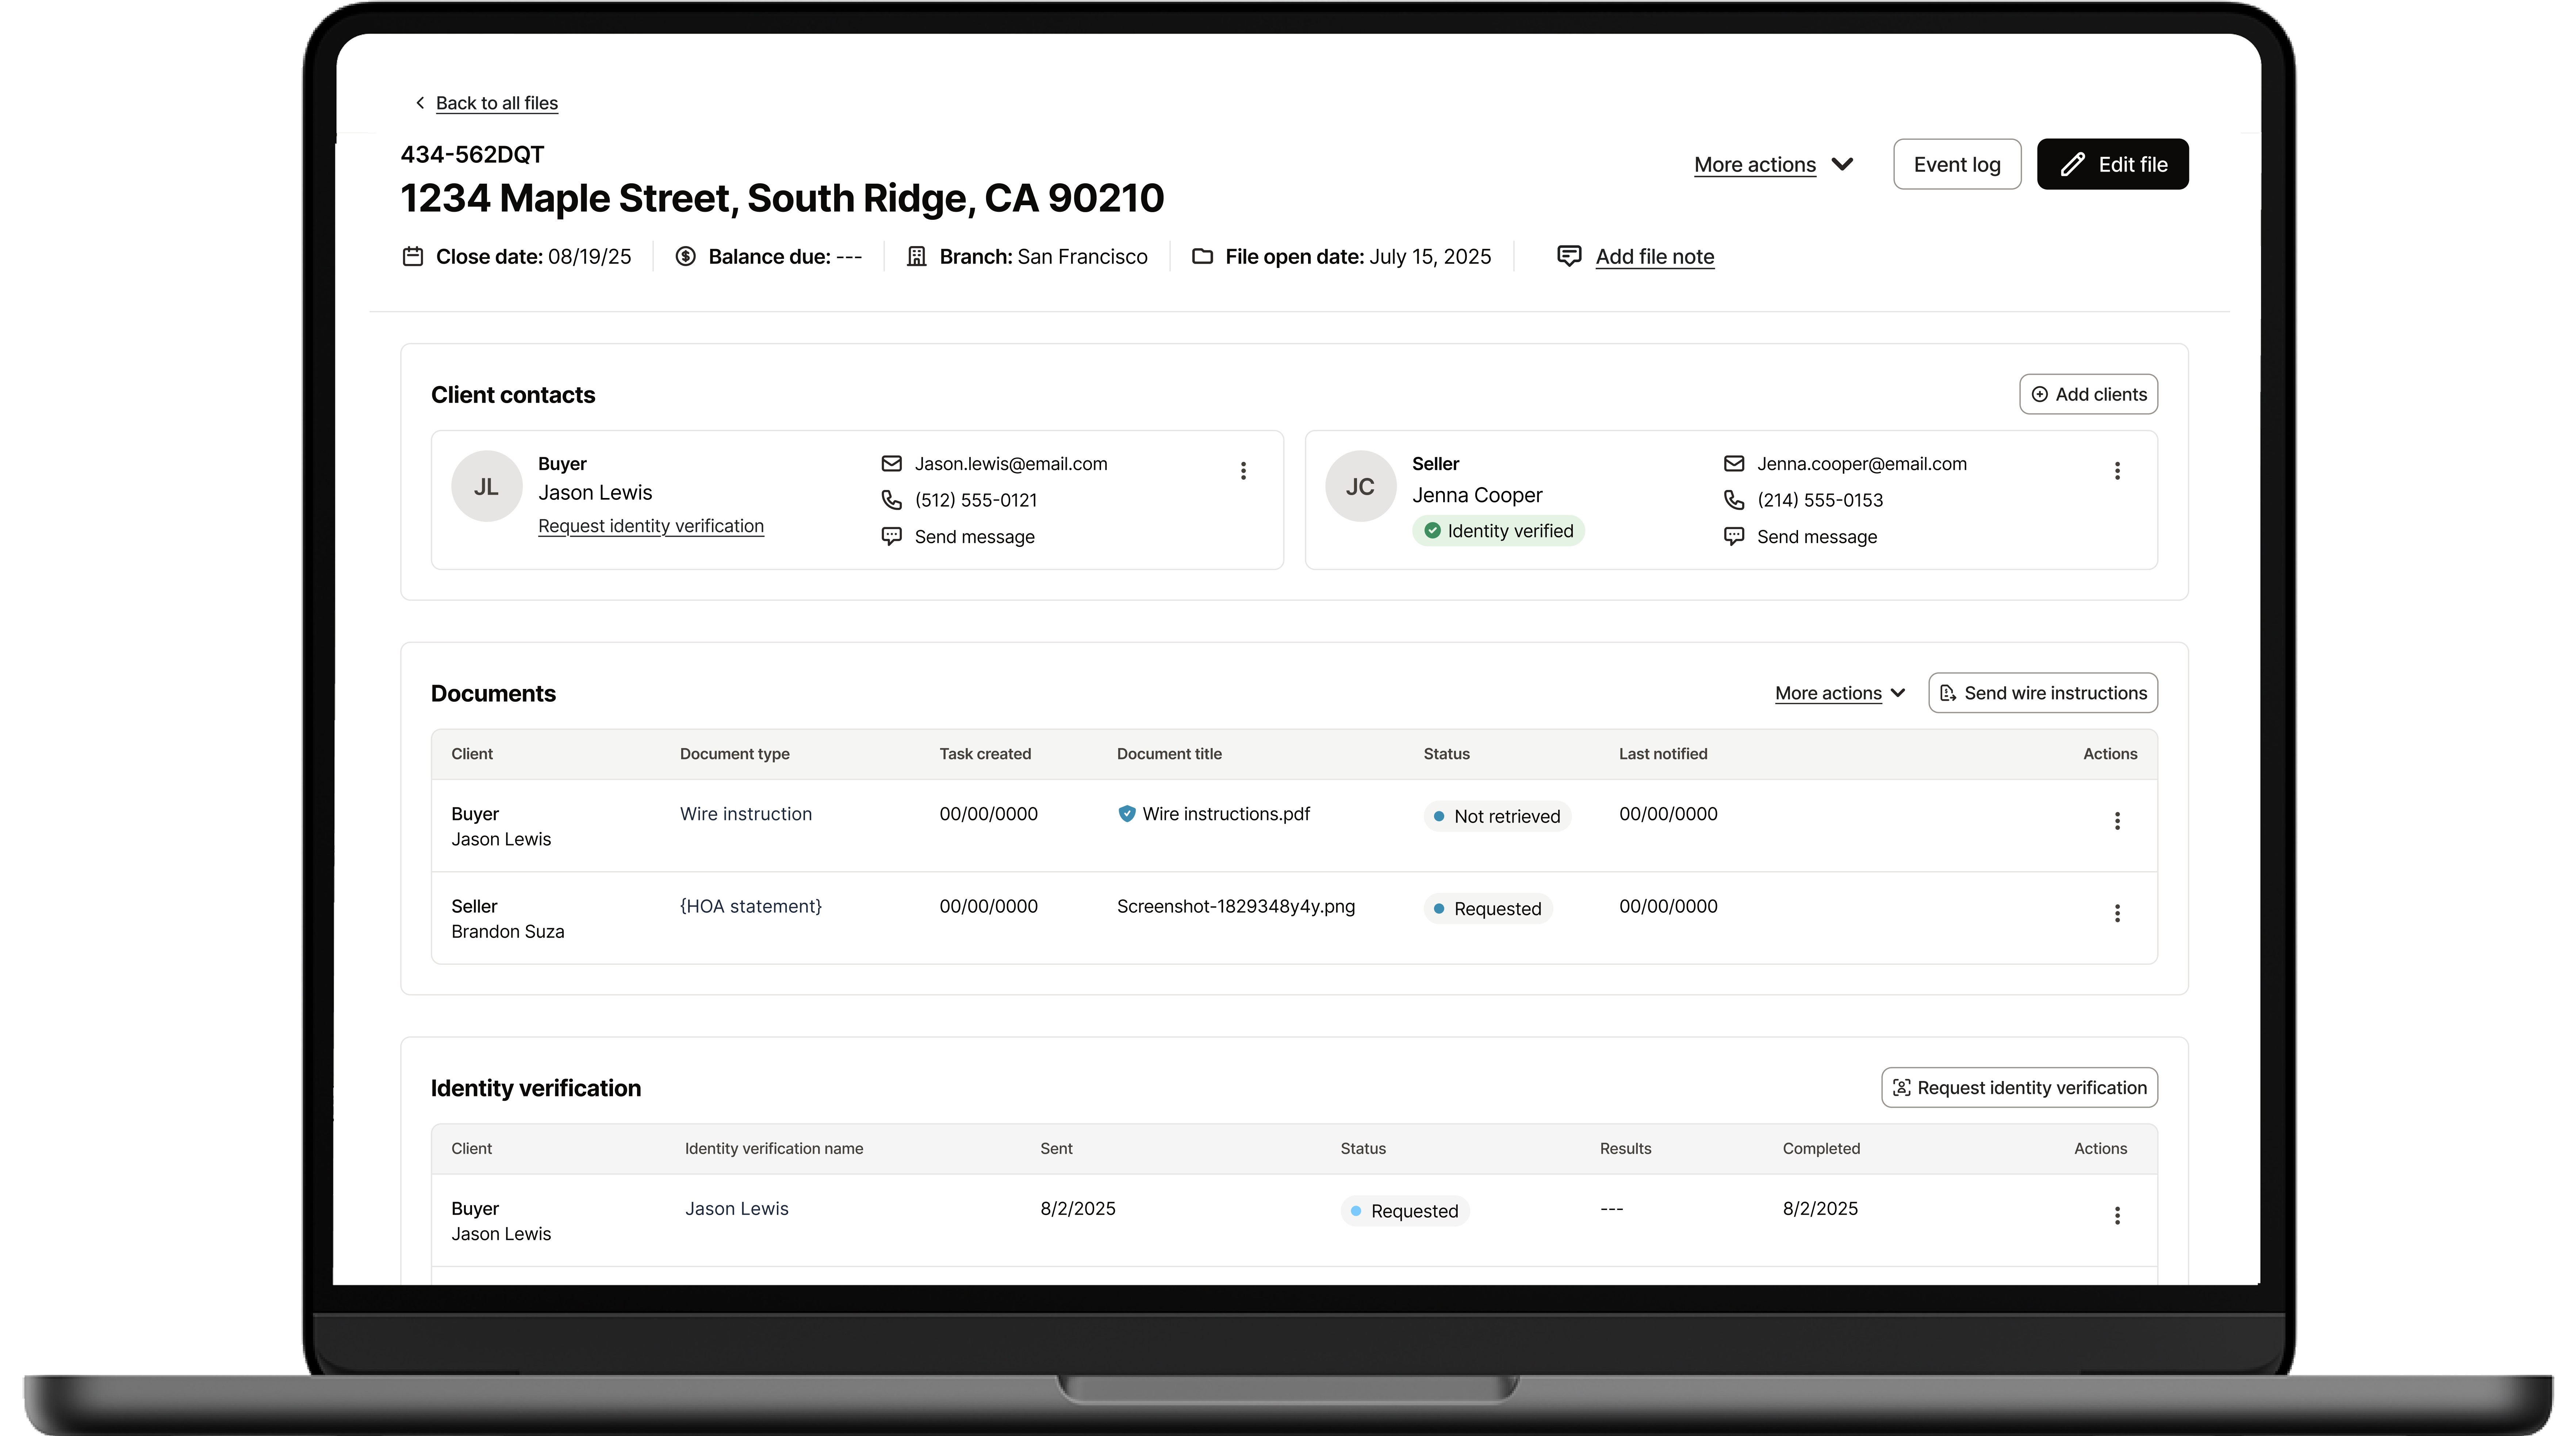Expand Documents More actions dropdown
The height and width of the screenshot is (1436, 2576).
tap(1840, 693)
